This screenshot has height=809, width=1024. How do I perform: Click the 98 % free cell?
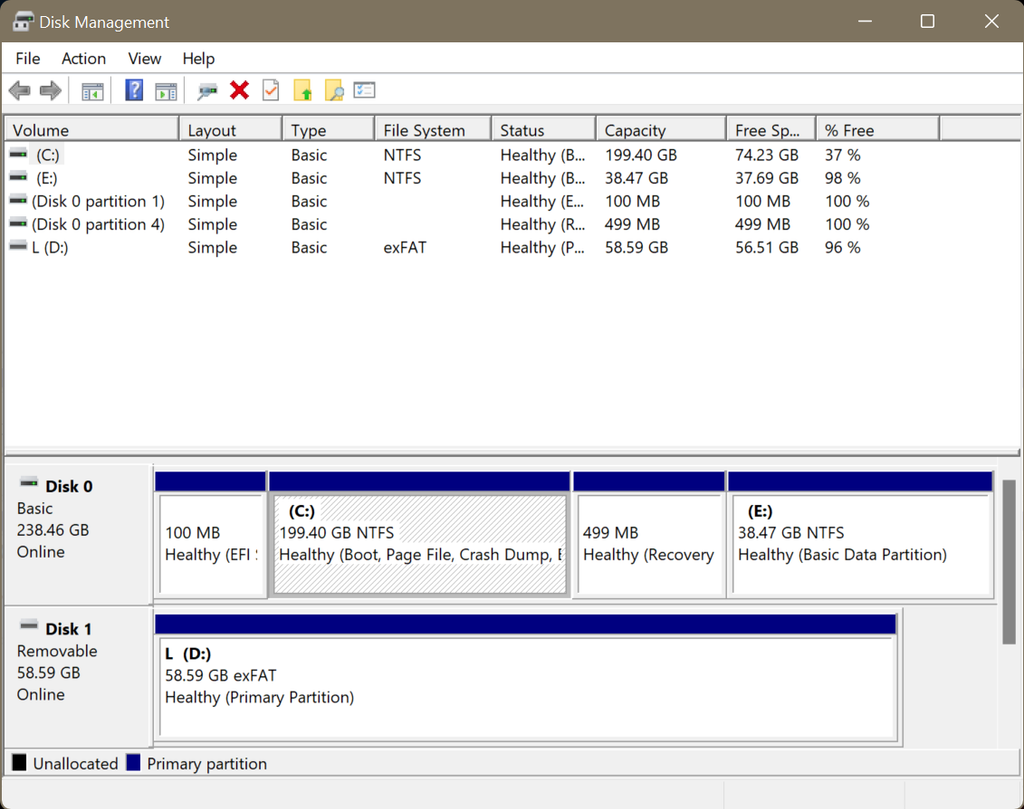(x=842, y=178)
